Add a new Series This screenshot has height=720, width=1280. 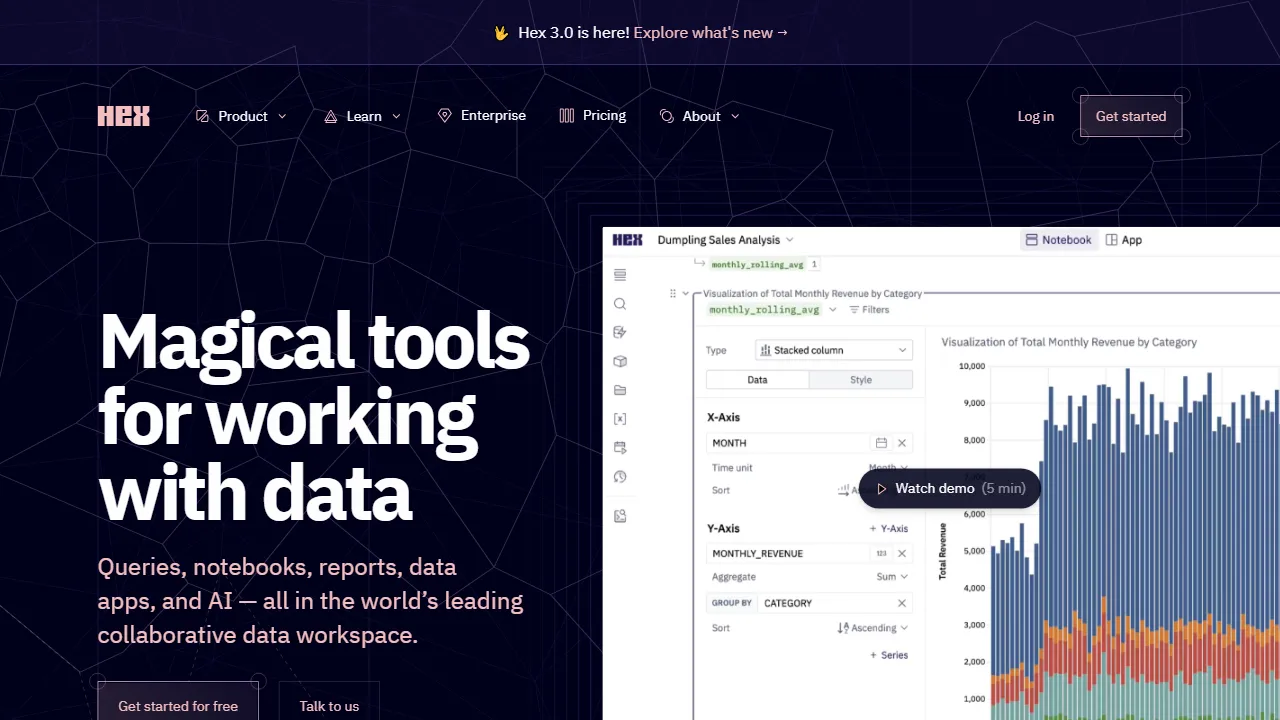889,655
